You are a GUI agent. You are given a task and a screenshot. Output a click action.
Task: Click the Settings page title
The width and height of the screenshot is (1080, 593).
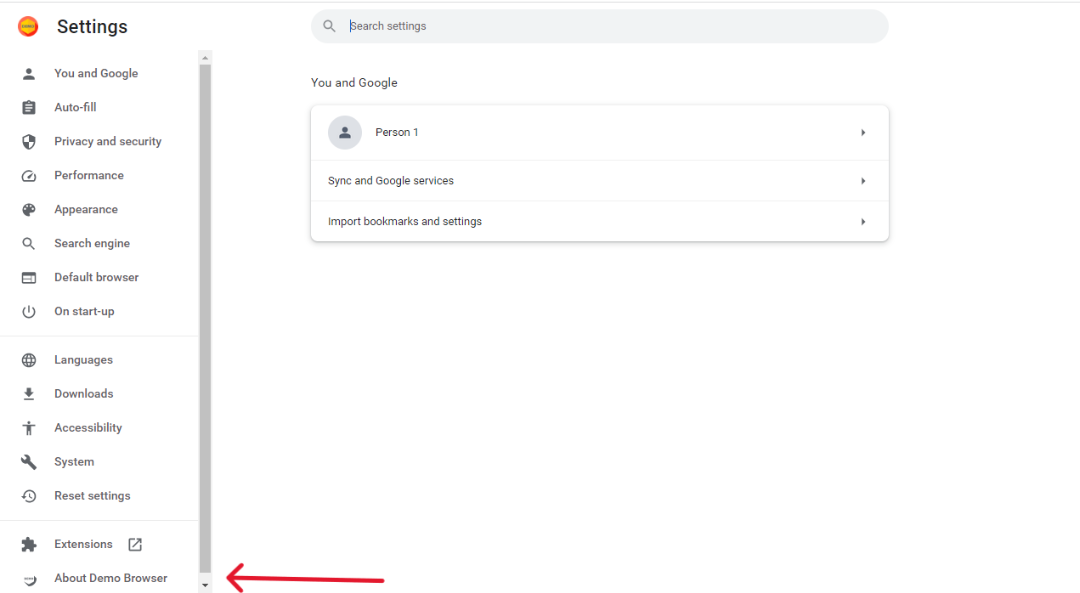[x=92, y=27]
